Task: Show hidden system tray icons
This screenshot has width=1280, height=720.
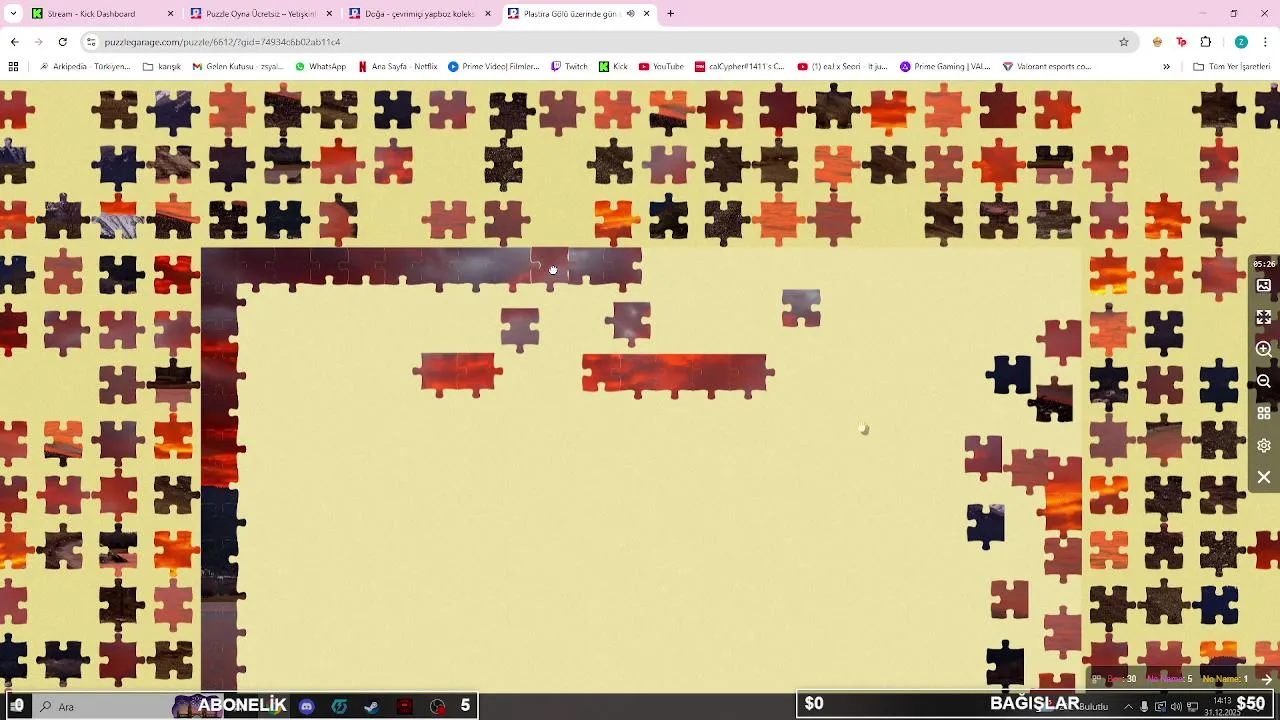Action: [x=1128, y=706]
